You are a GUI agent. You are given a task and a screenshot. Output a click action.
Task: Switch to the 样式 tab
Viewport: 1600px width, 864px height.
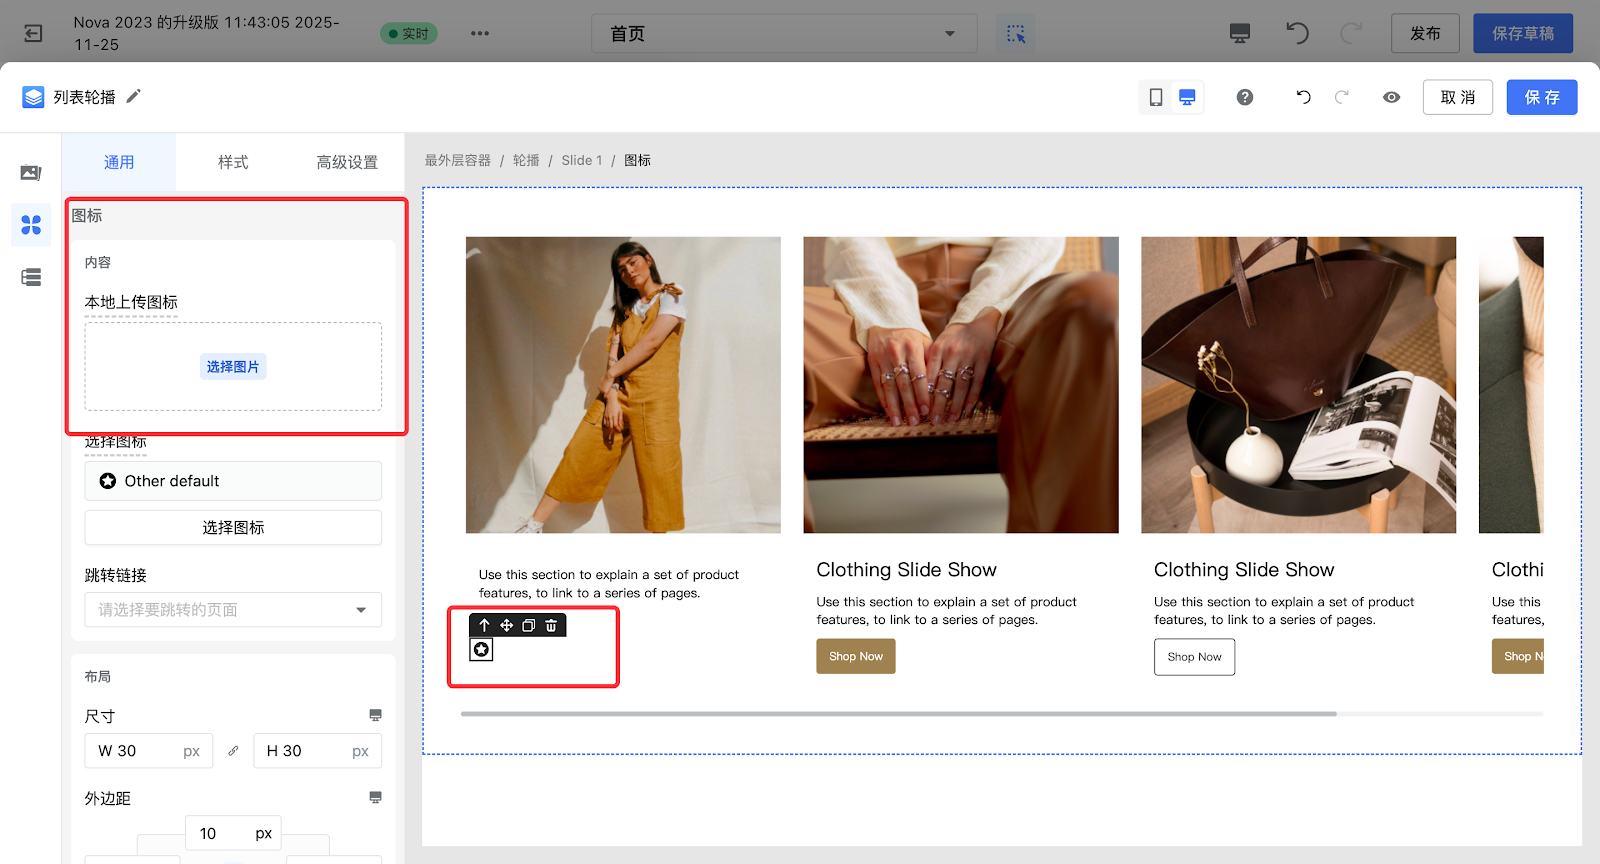[233, 162]
